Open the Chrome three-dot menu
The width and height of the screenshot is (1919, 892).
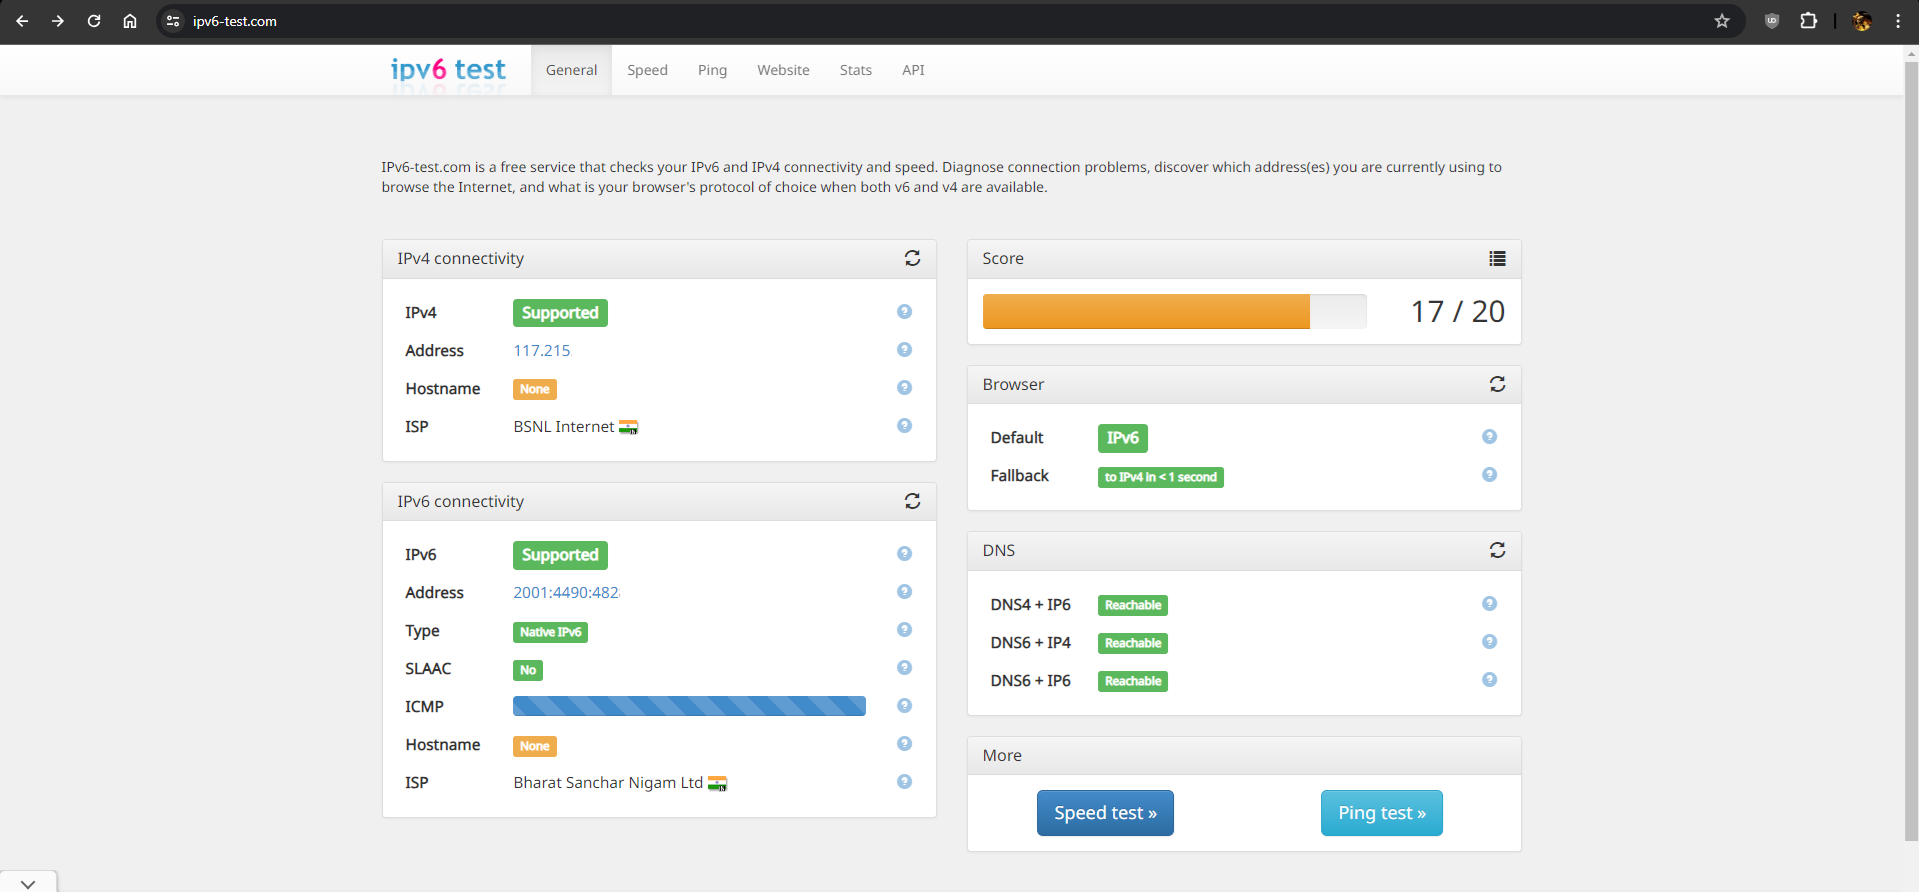pos(1897,21)
